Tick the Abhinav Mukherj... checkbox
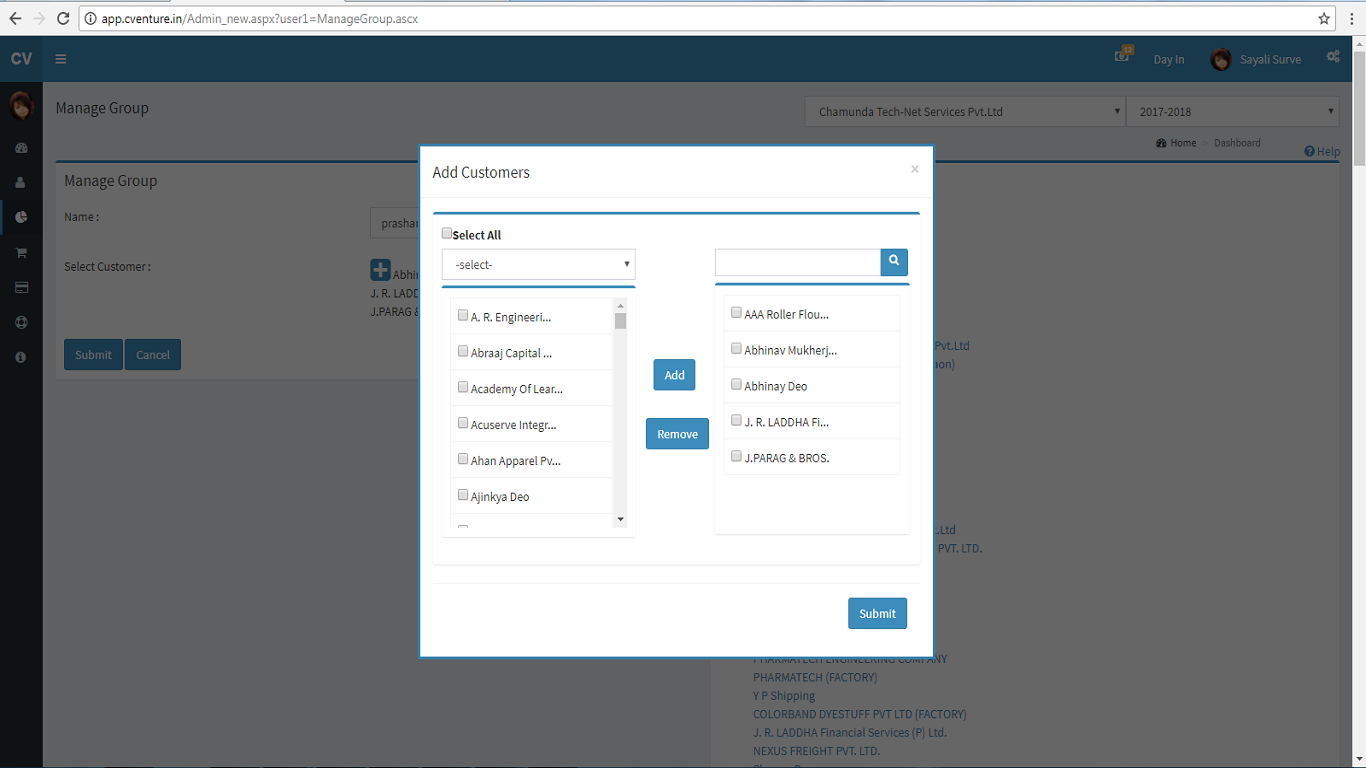1366x768 pixels. pyautogui.click(x=737, y=349)
